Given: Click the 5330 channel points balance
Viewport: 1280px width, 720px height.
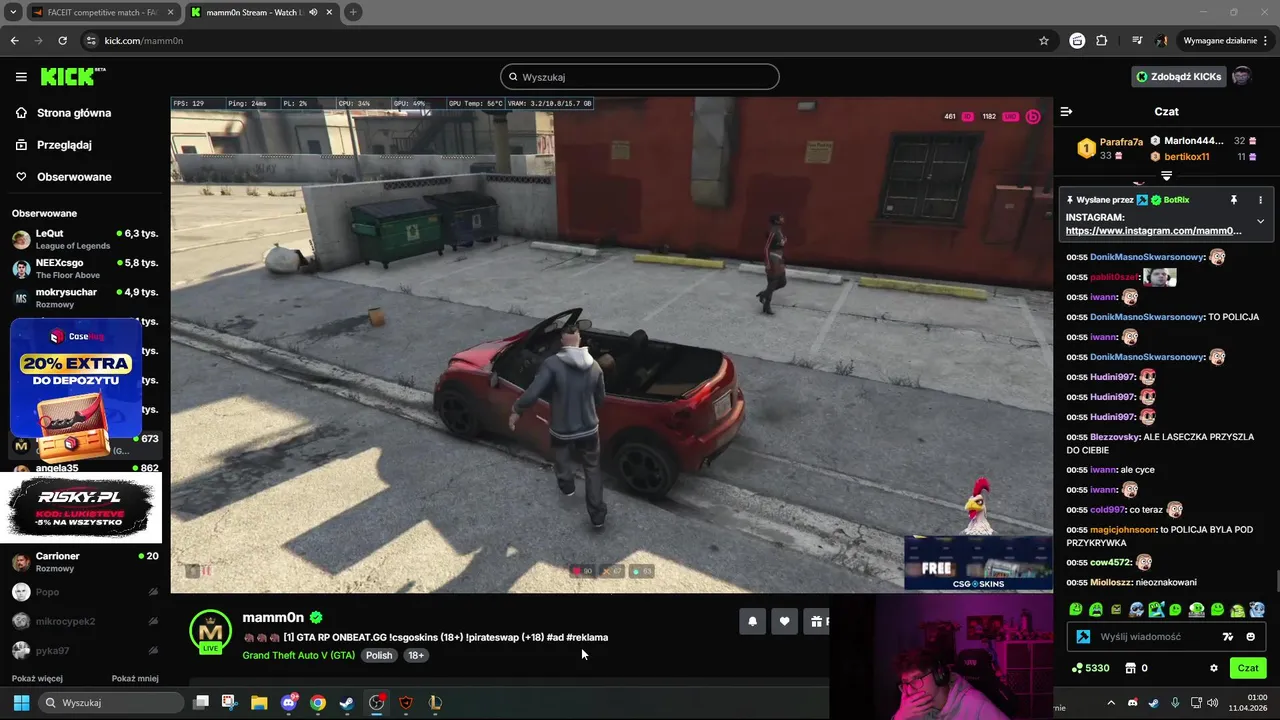Looking at the screenshot, I should click(x=1090, y=668).
